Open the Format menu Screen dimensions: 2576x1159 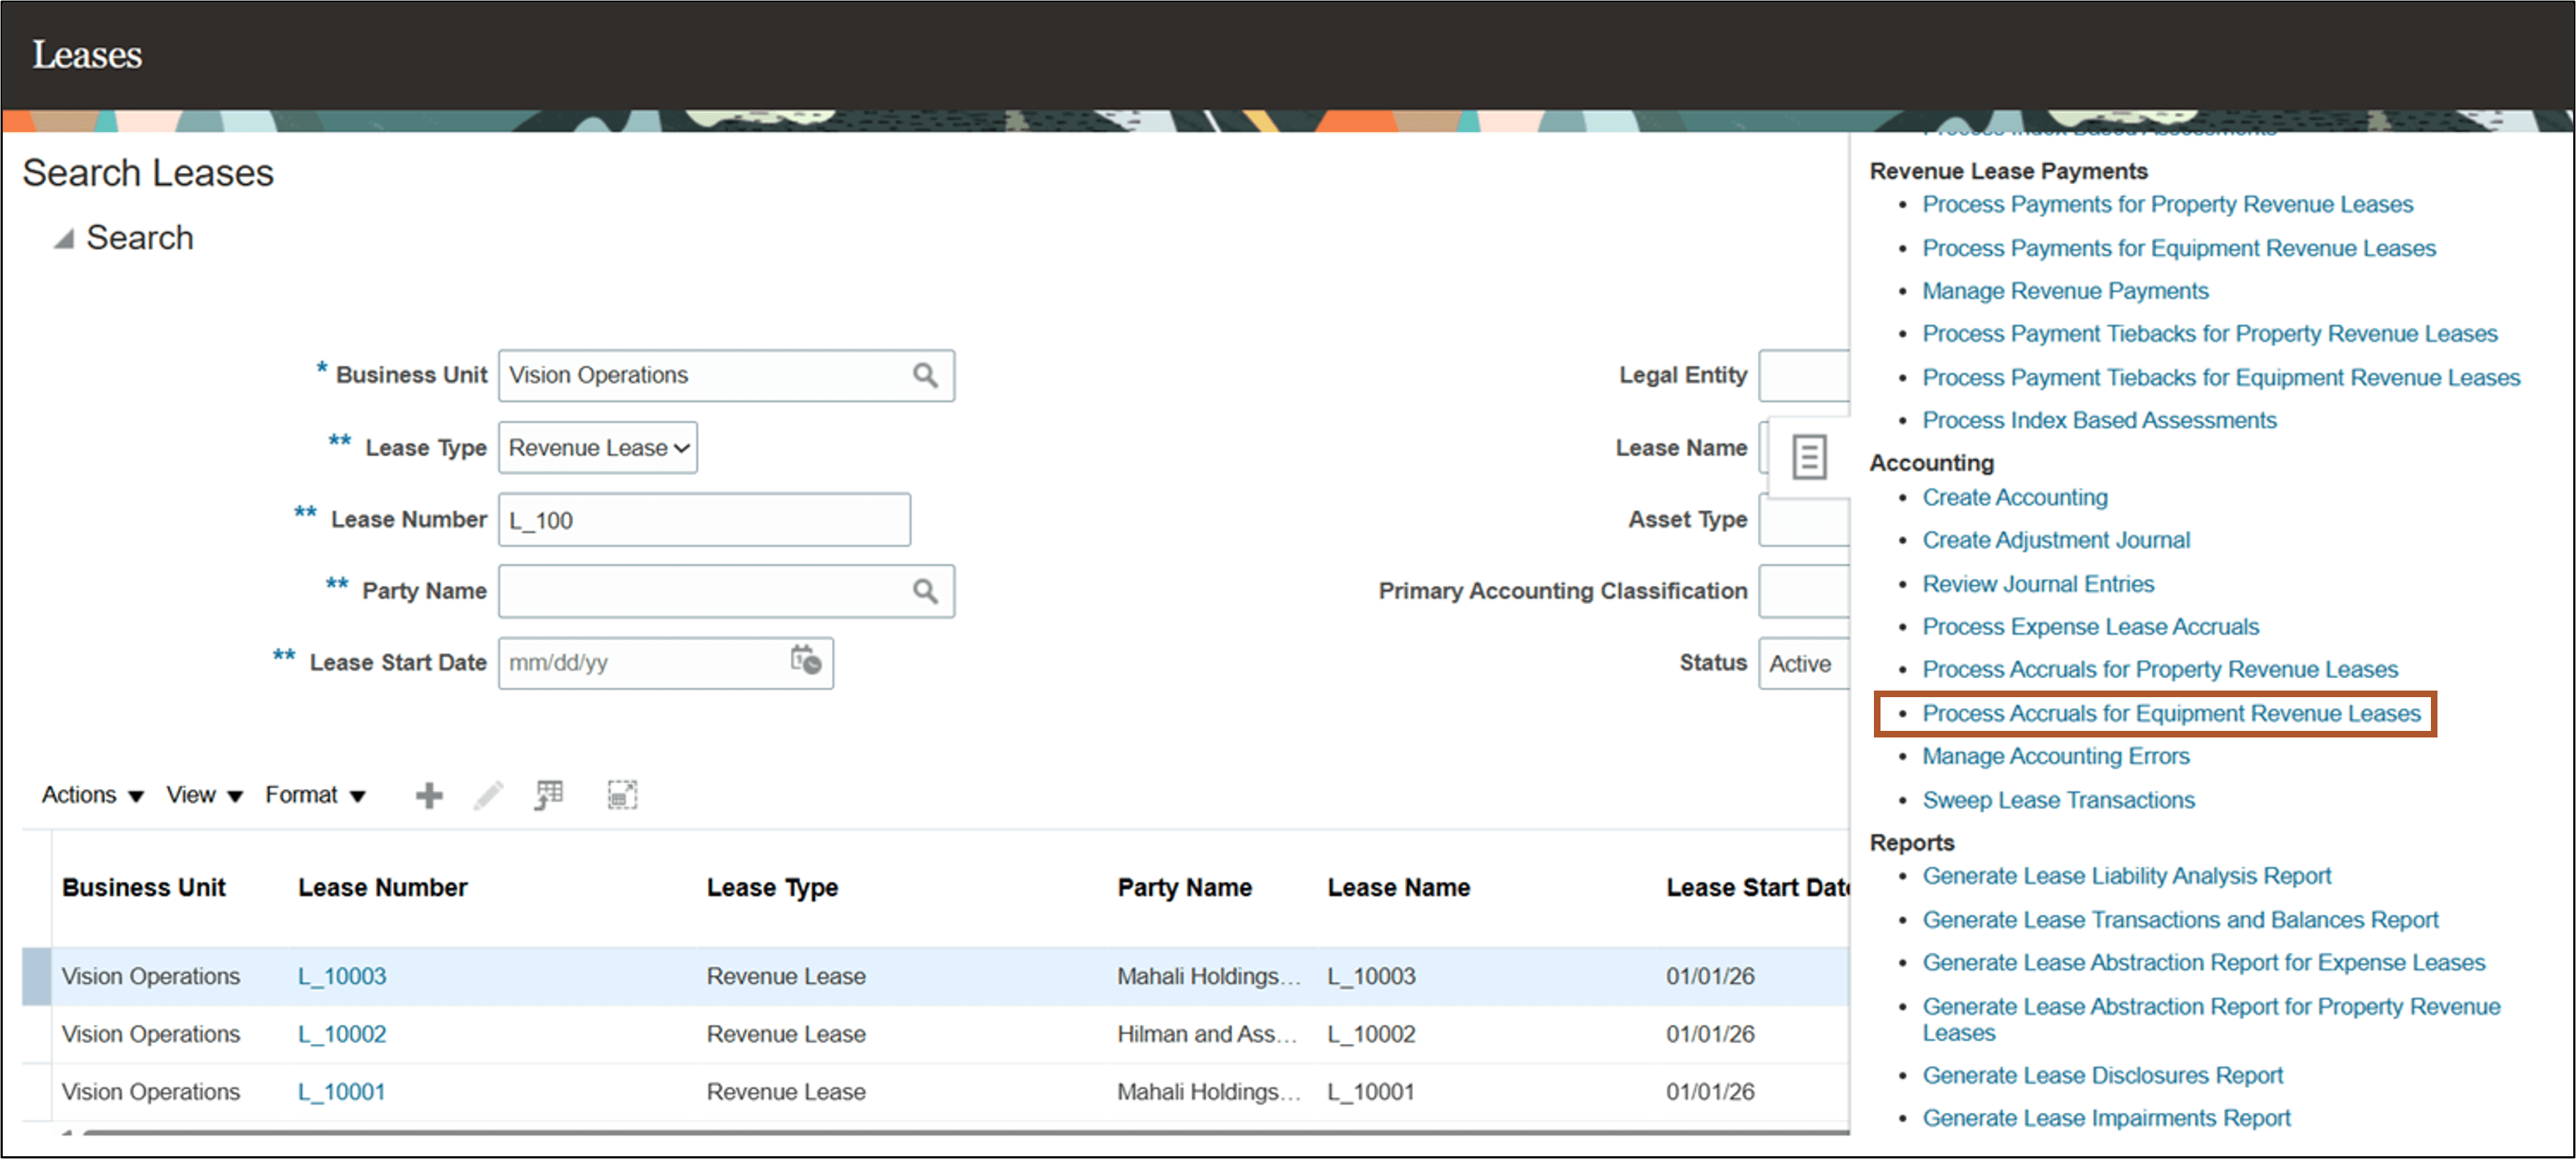(x=315, y=795)
